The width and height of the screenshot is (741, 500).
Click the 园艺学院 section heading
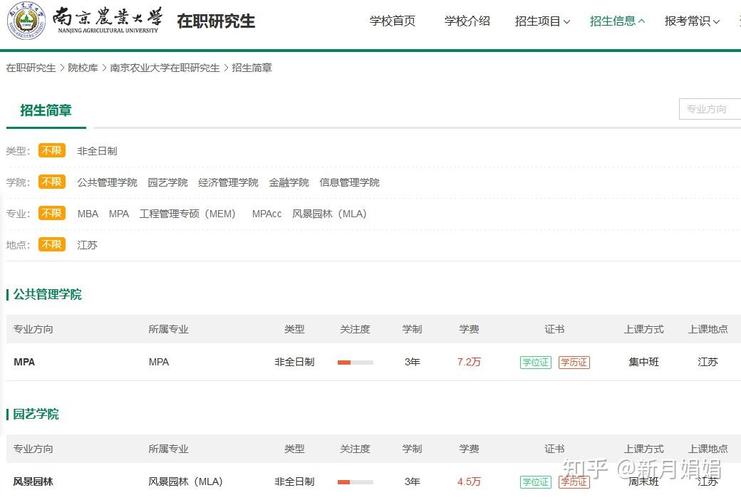[35, 414]
